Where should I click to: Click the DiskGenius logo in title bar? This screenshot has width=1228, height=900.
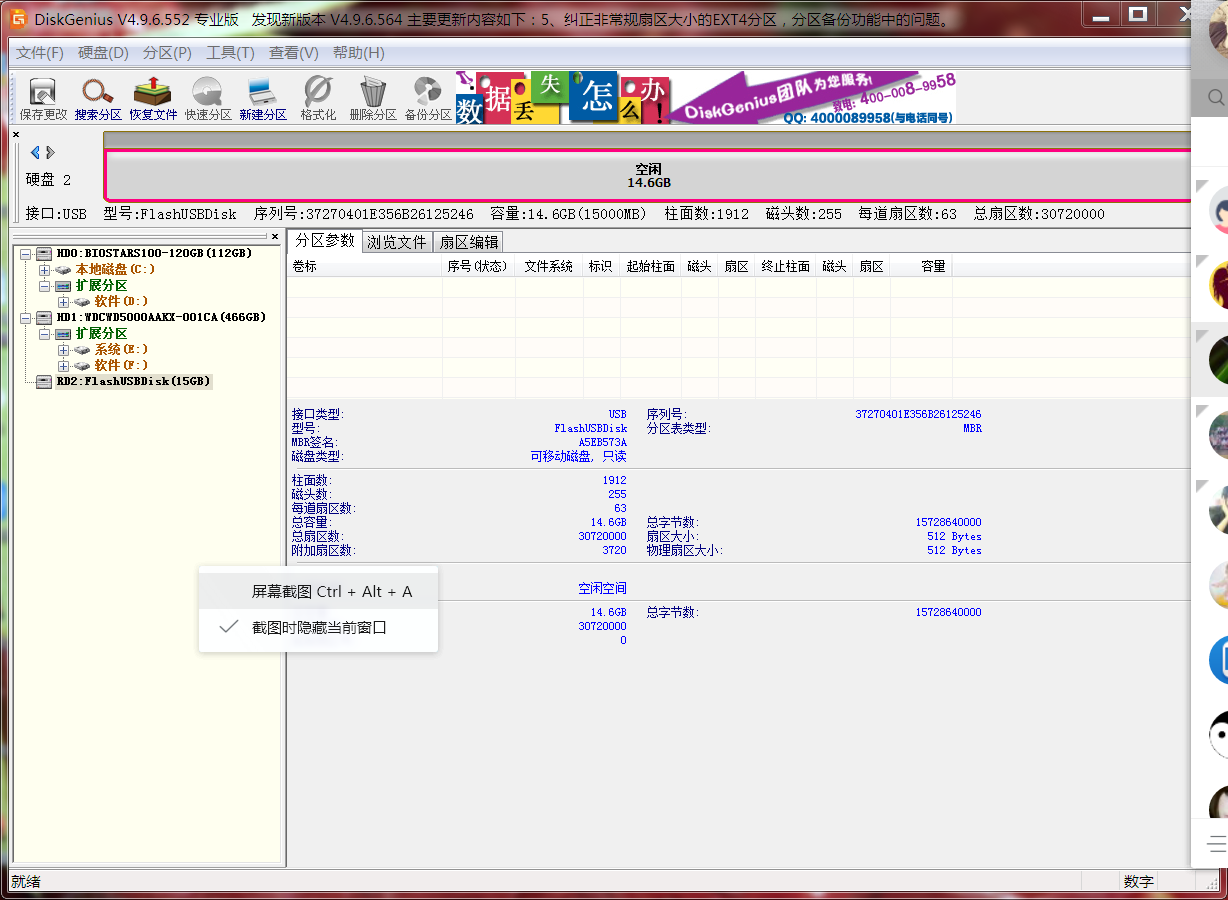pos(18,18)
